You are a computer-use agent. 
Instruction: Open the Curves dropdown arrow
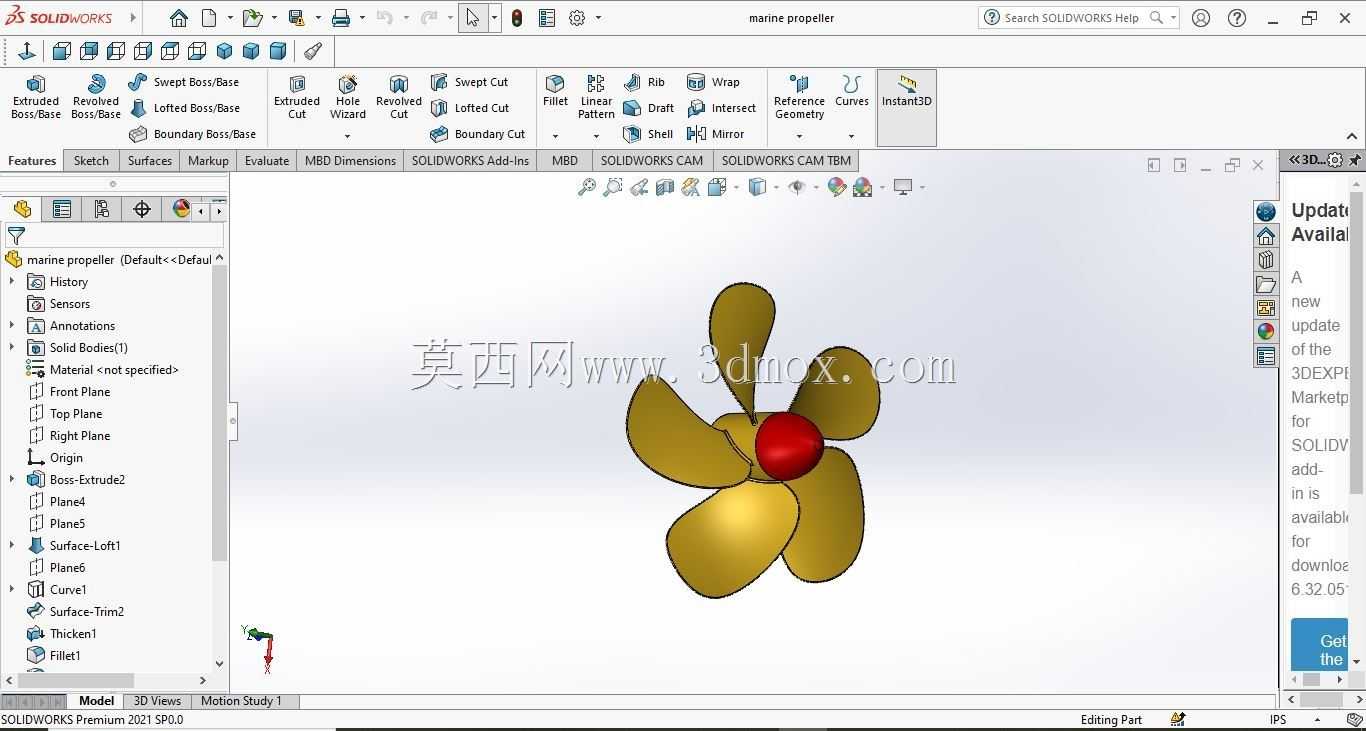click(x=852, y=136)
